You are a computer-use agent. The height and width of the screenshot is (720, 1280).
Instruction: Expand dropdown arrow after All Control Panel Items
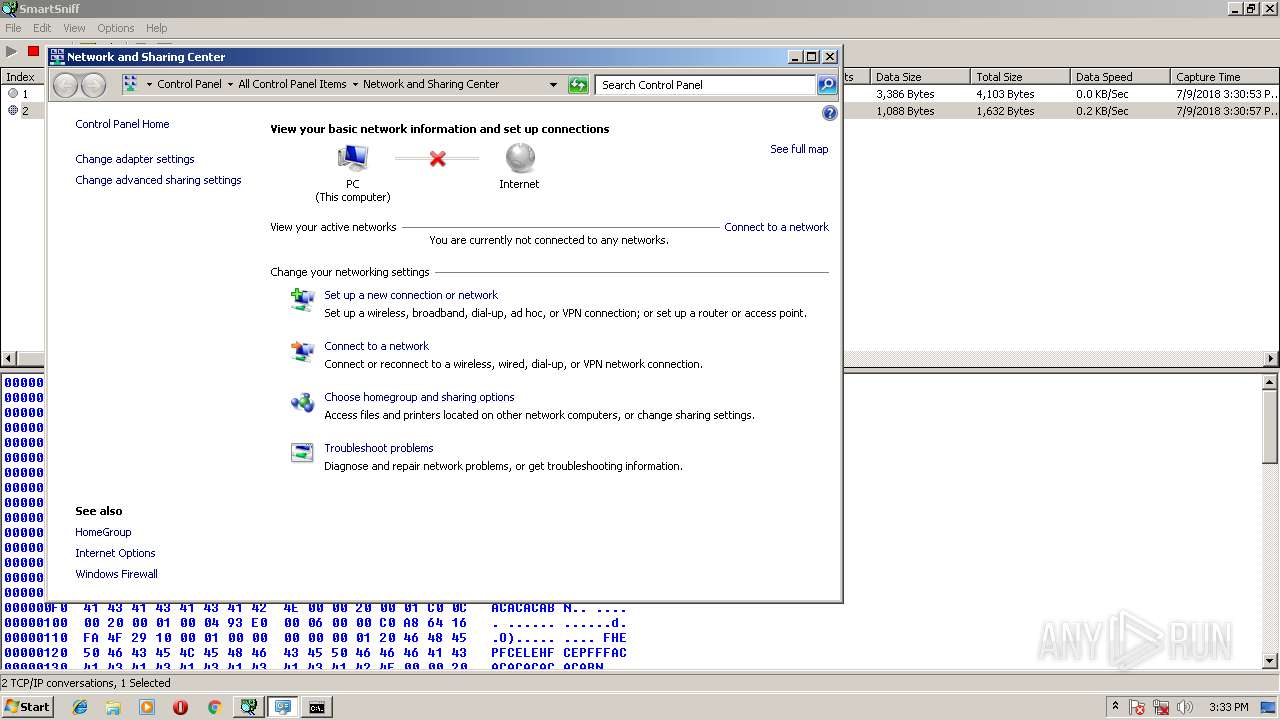355,85
